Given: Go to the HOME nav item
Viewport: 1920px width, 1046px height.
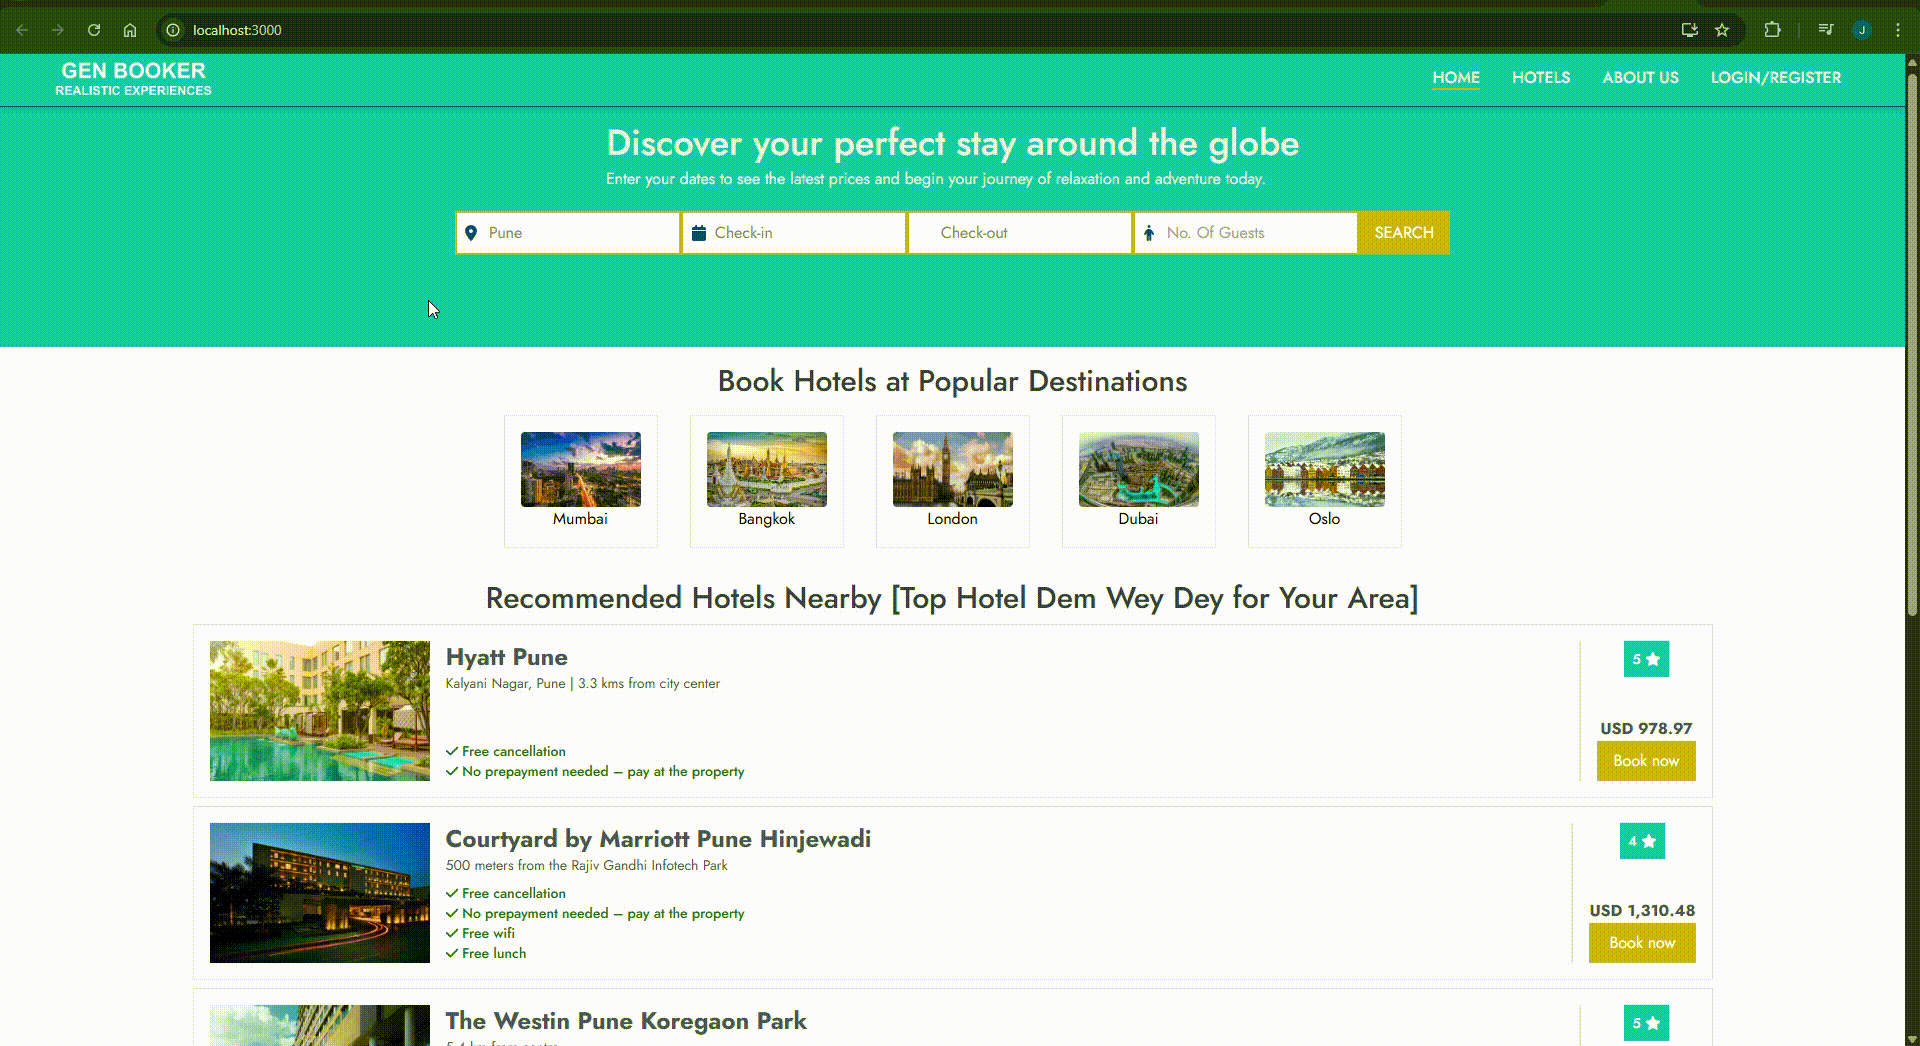Looking at the screenshot, I should click(1456, 77).
